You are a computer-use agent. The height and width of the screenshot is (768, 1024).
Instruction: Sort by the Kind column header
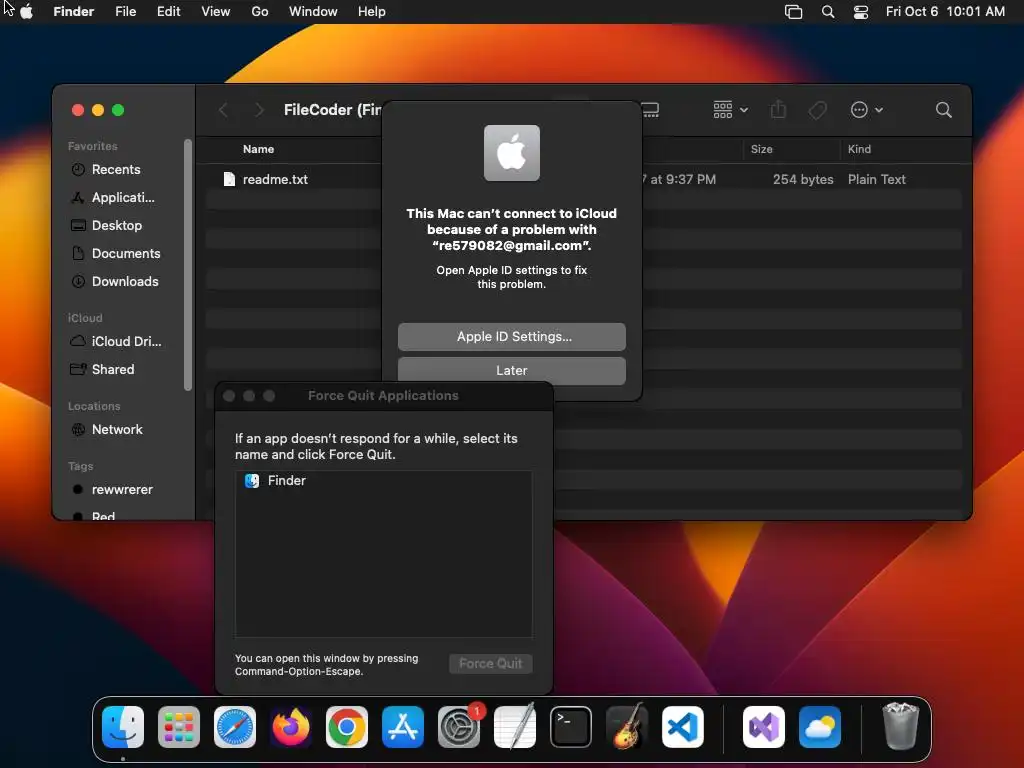(859, 150)
